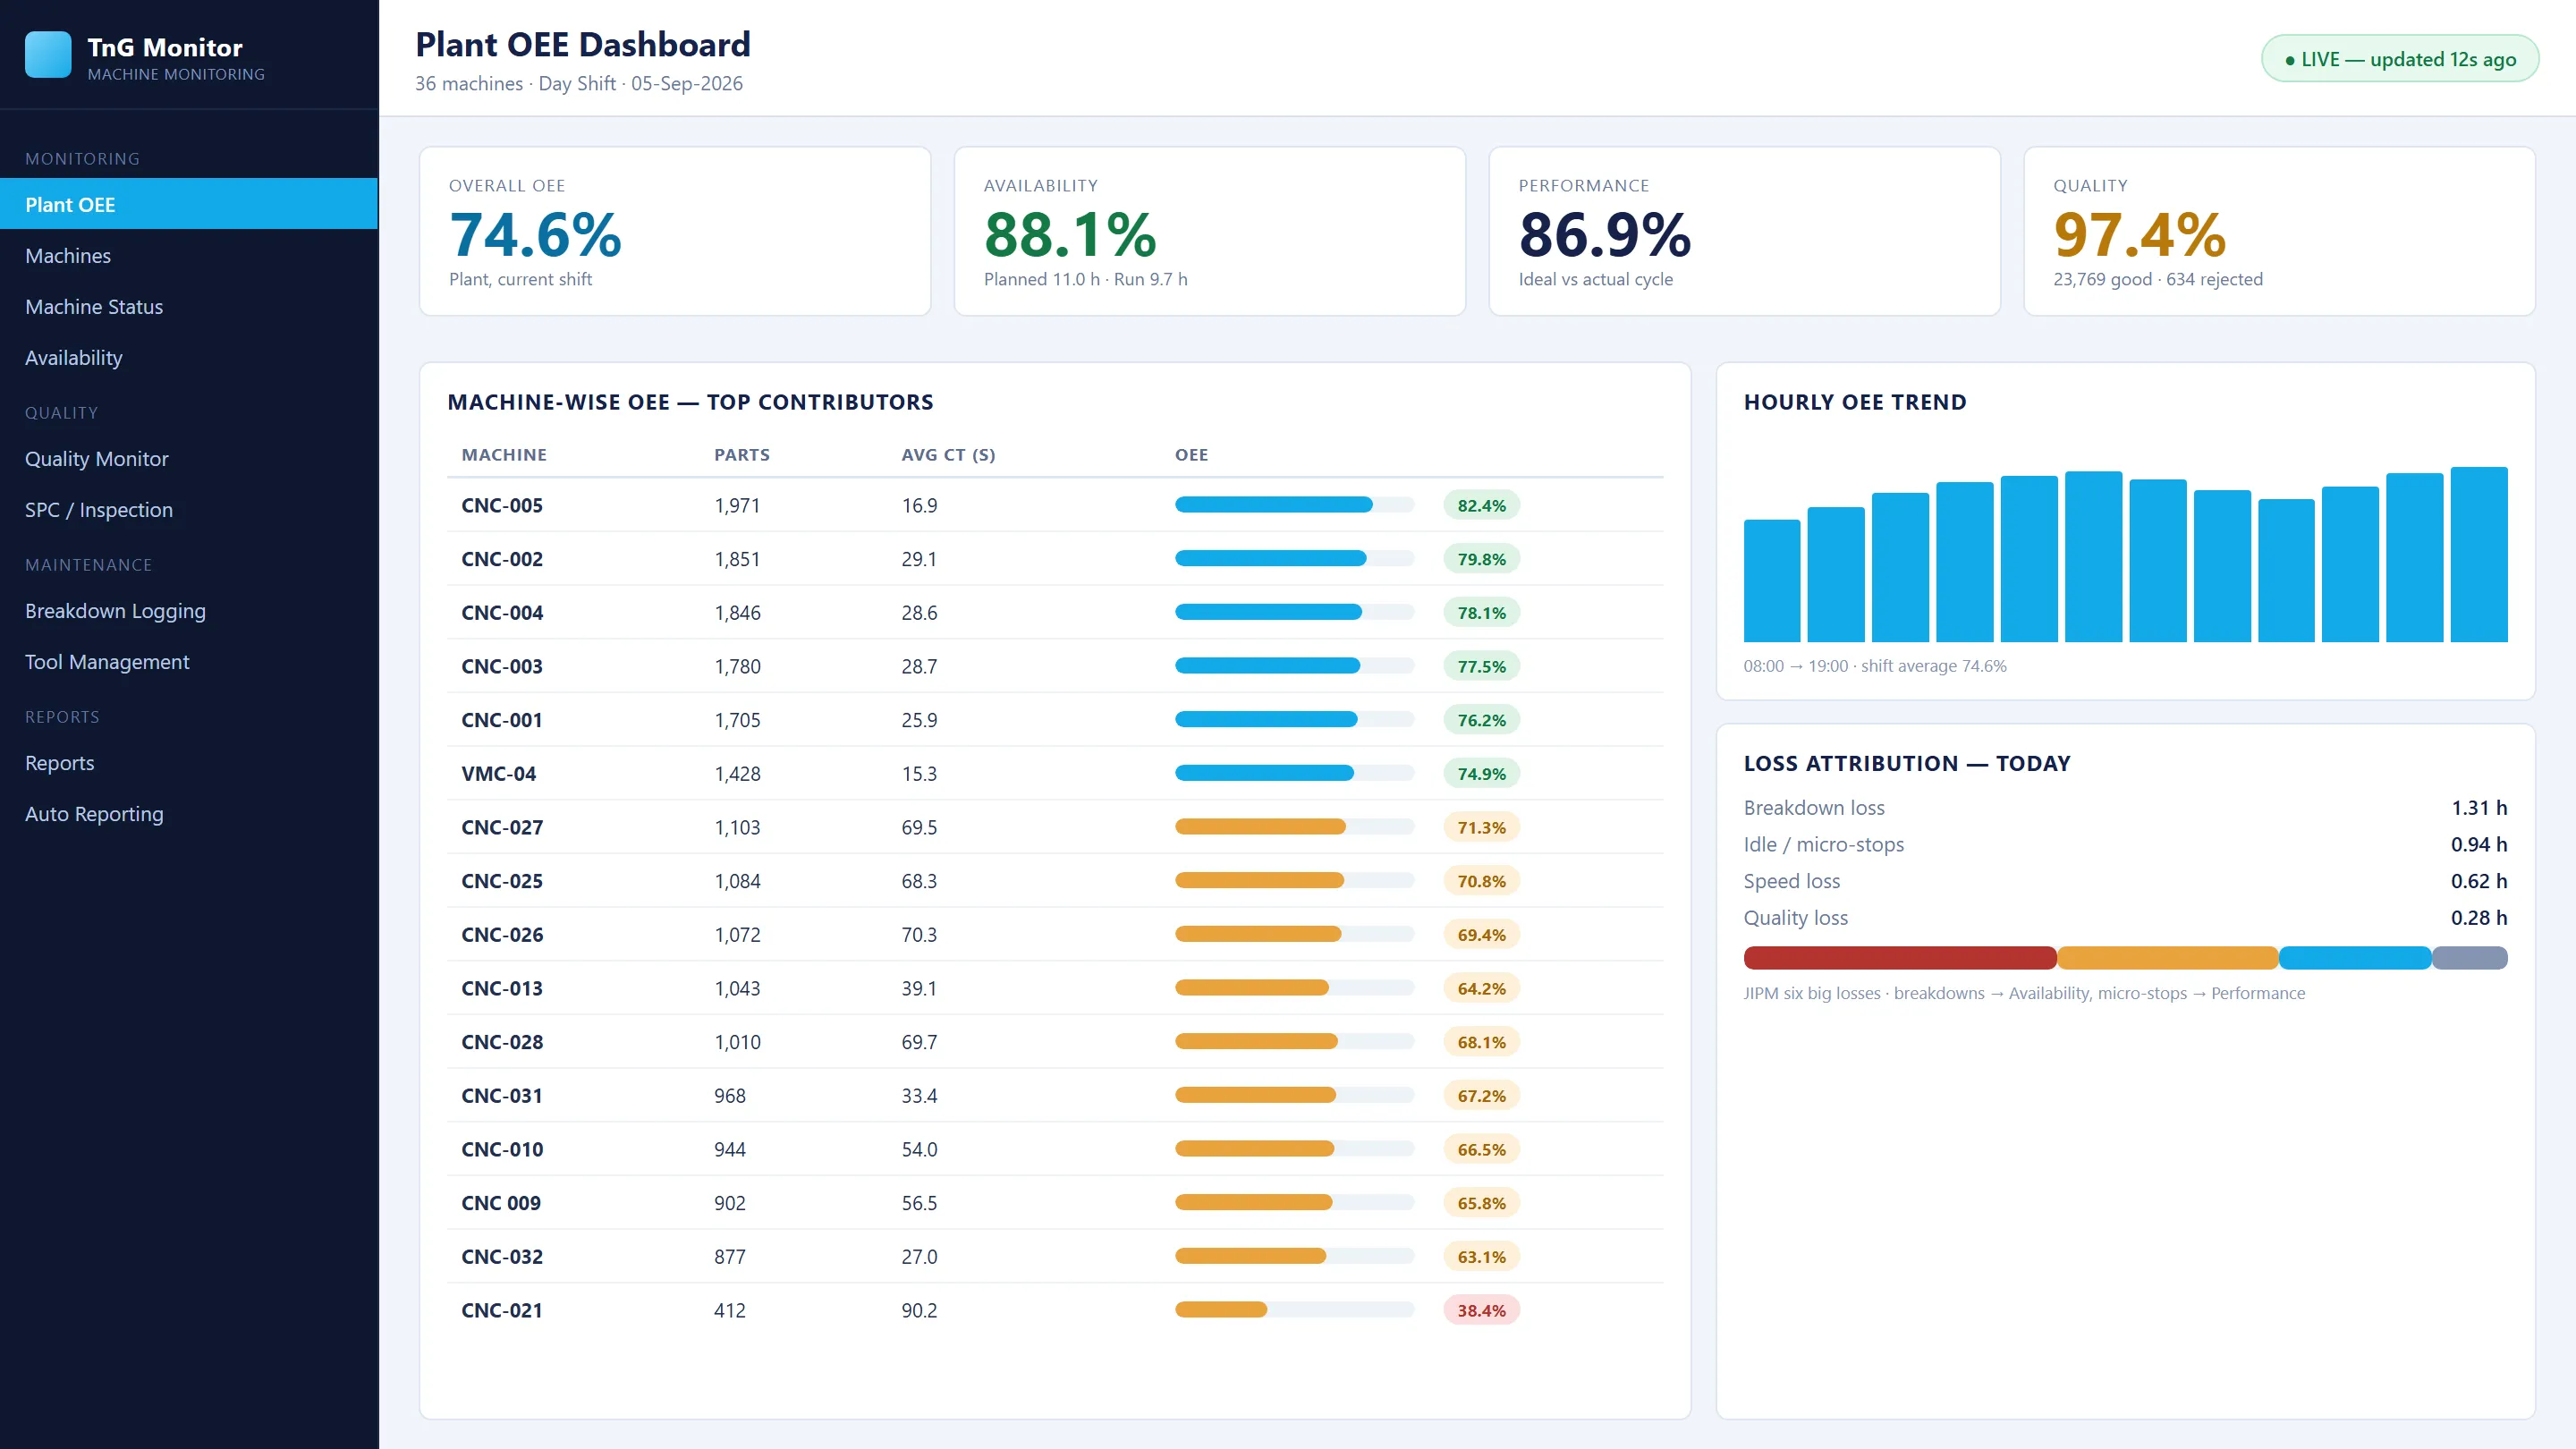
Task: Open Breakdown Logging
Action: click(x=189, y=610)
